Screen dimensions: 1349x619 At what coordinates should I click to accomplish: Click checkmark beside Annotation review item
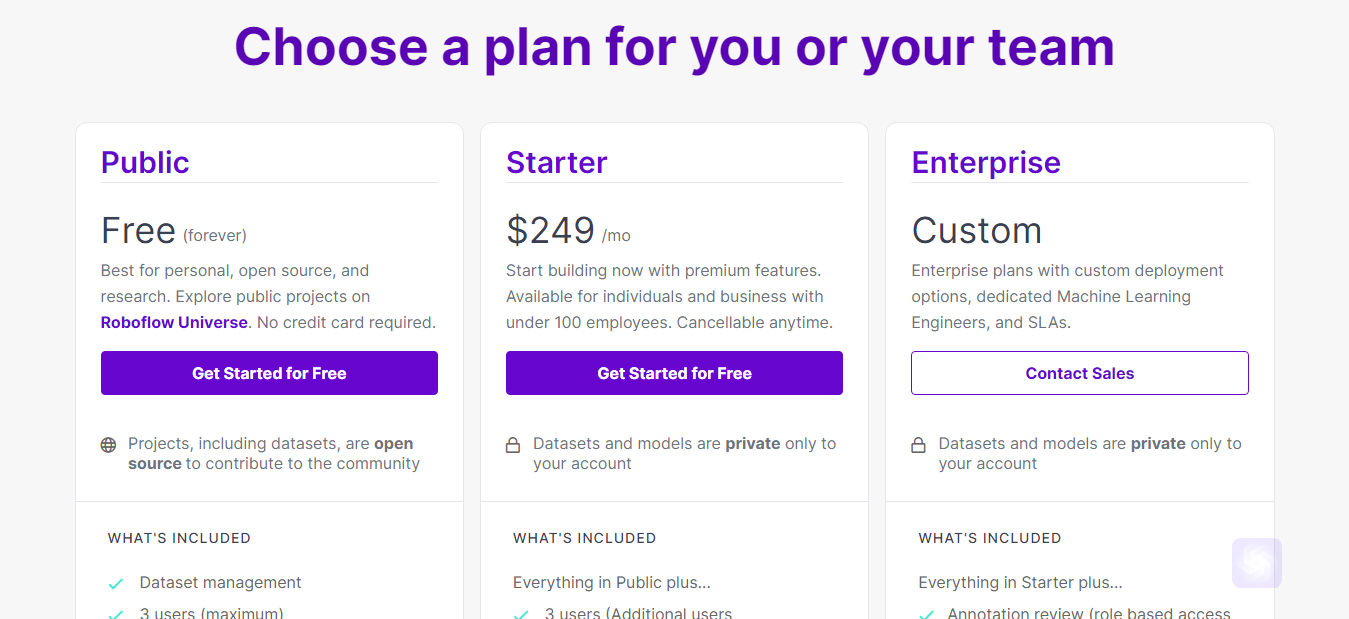[927, 613]
